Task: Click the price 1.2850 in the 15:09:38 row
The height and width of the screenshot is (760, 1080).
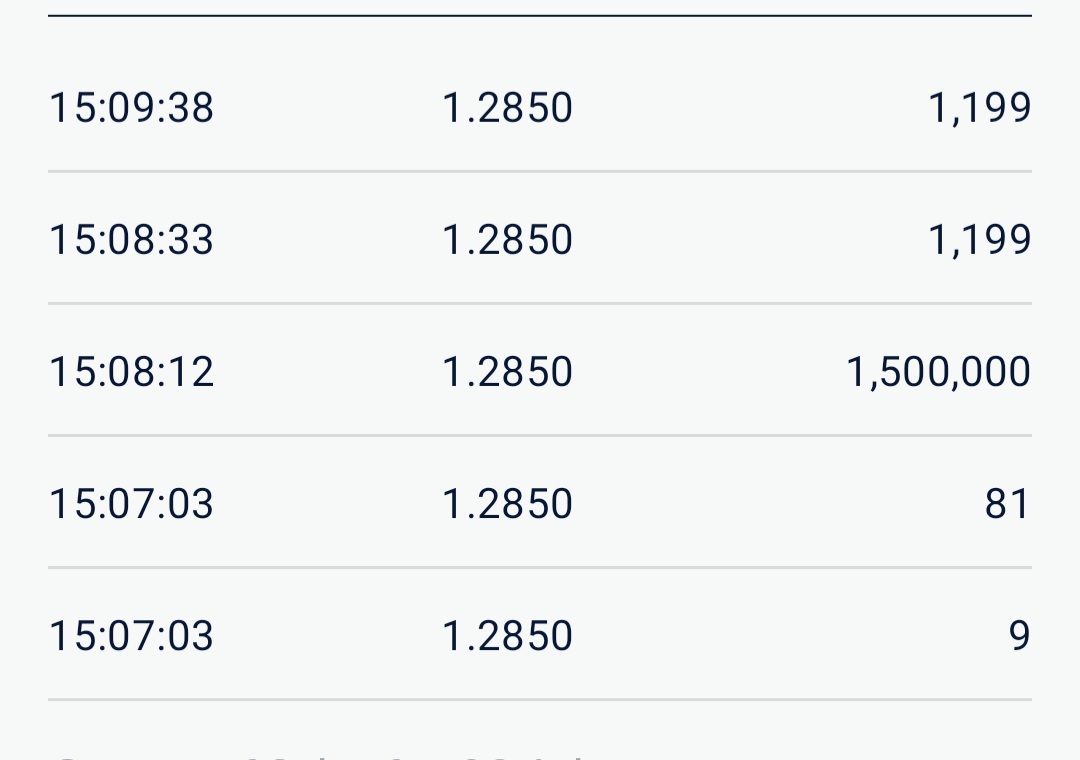Action: (507, 108)
